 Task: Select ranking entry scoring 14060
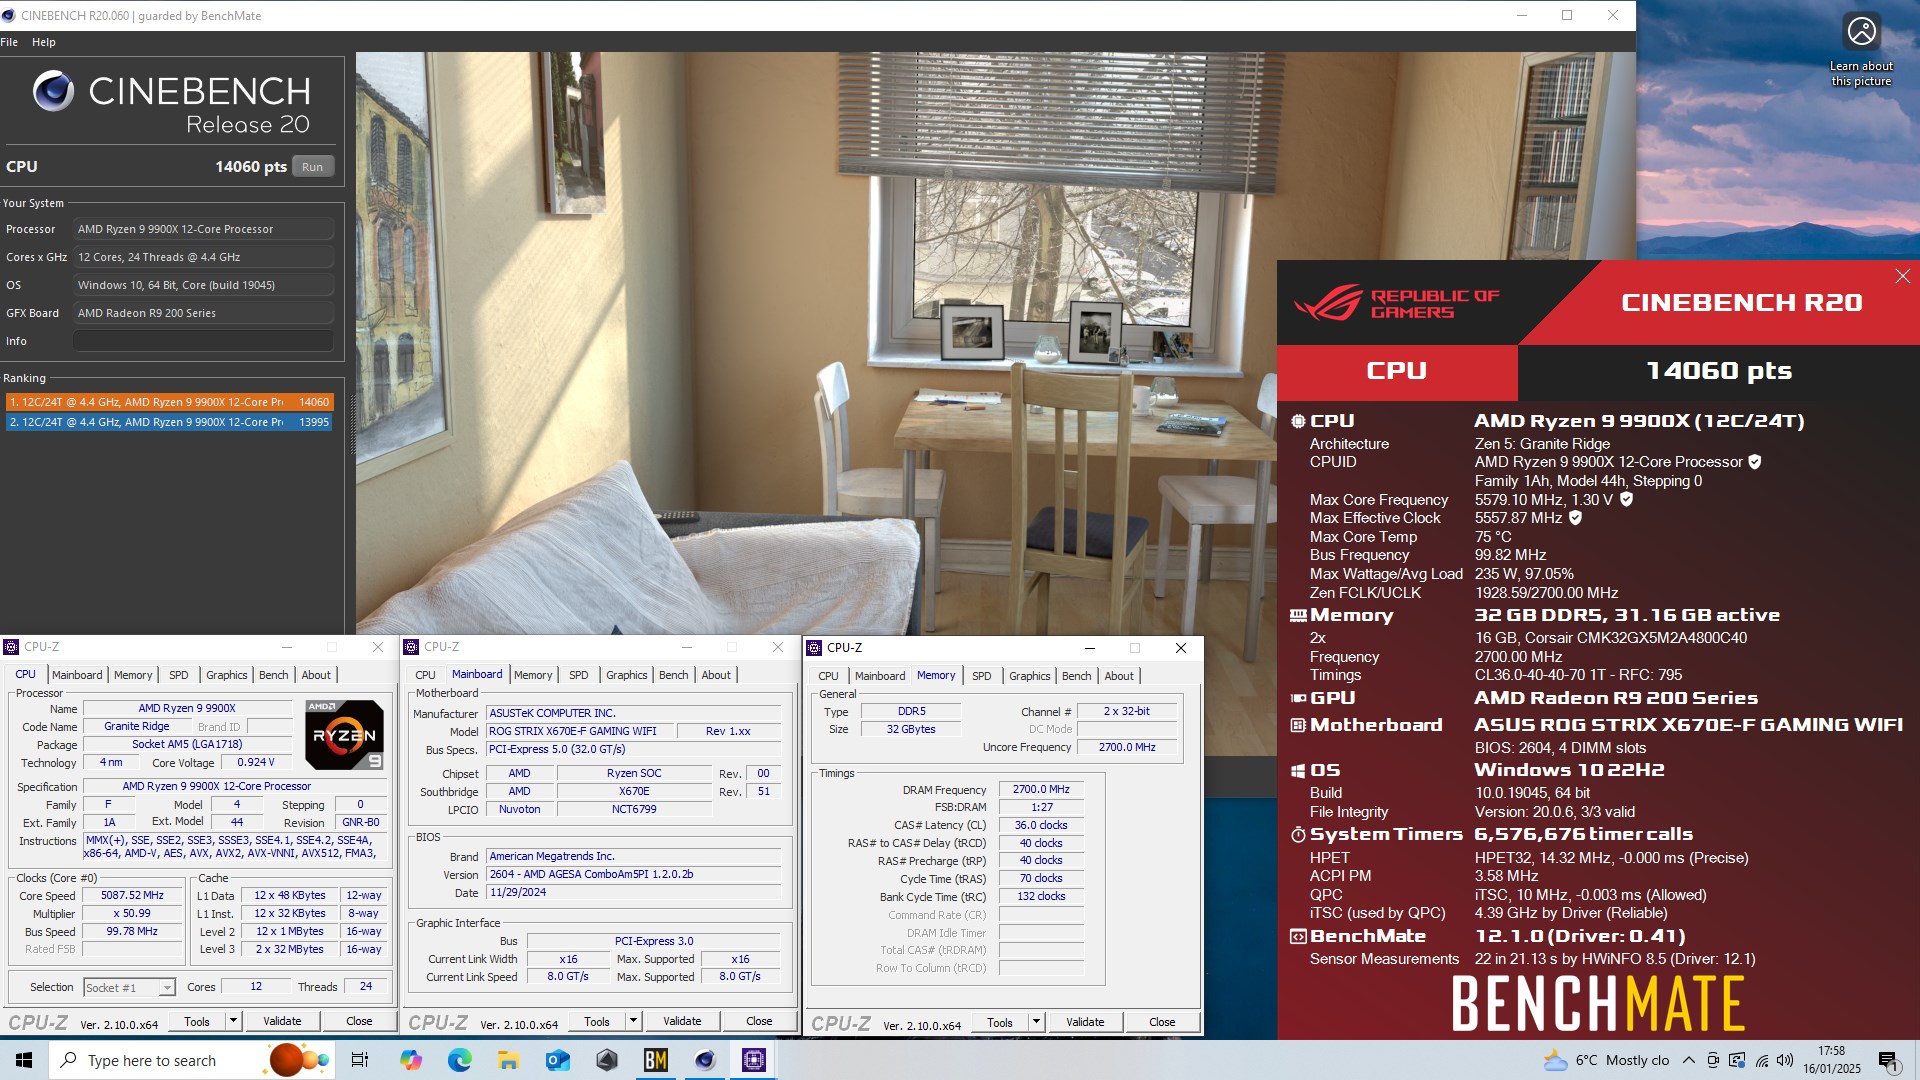169,402
